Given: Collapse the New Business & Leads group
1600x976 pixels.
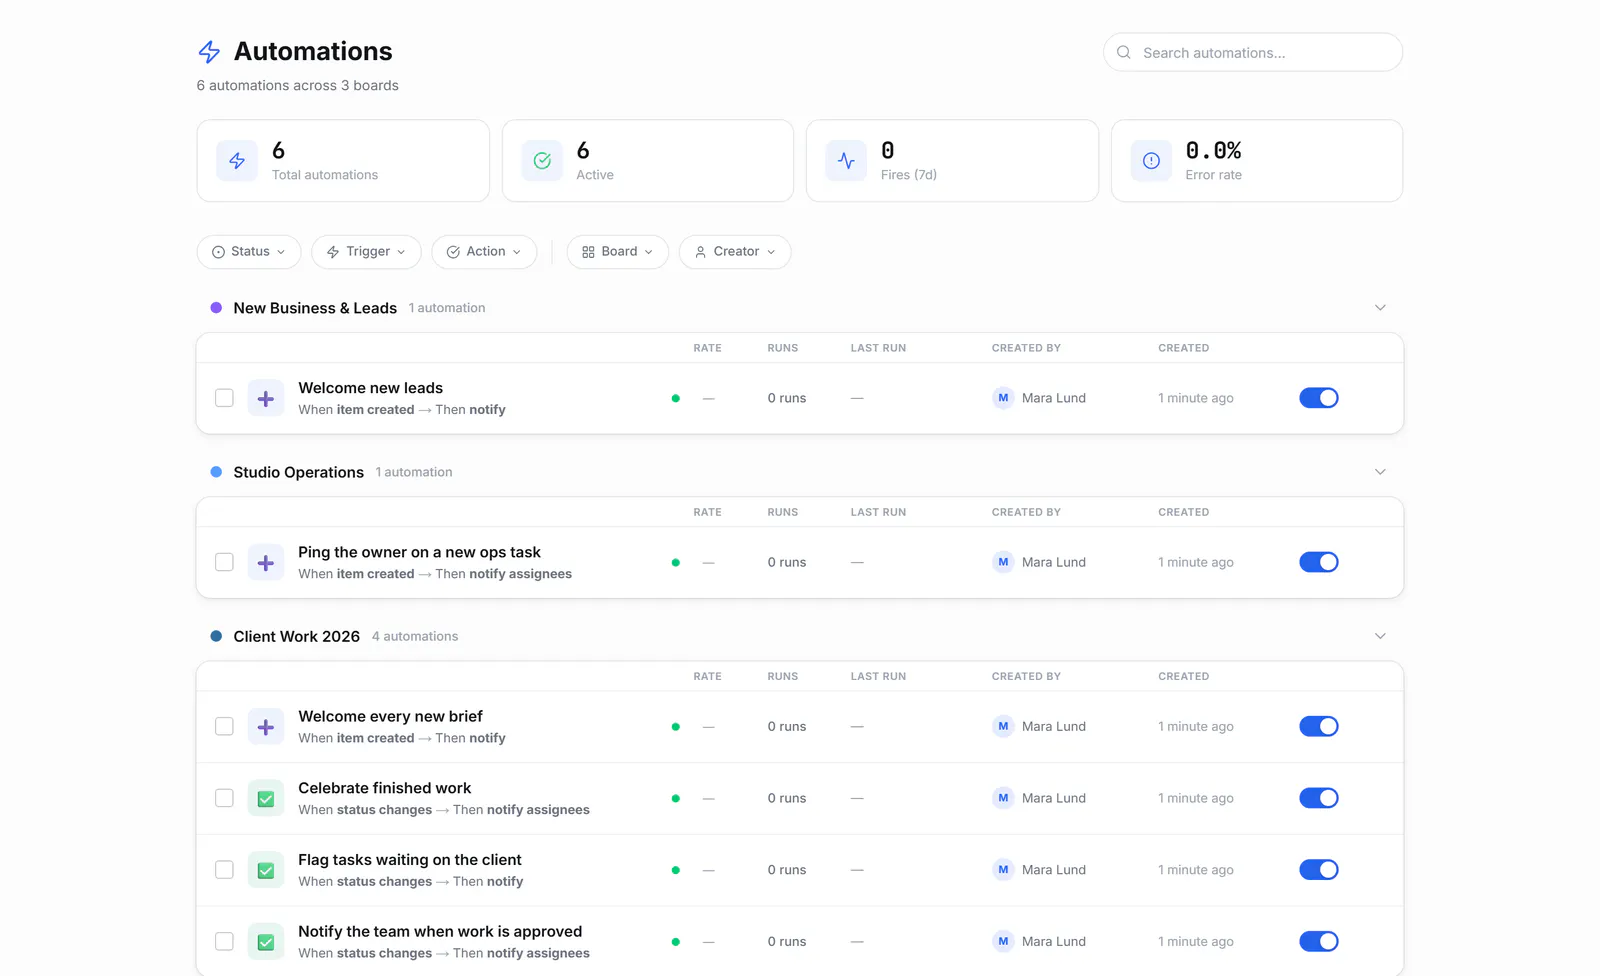Looking at the screenshot, I should [1380, 308].
